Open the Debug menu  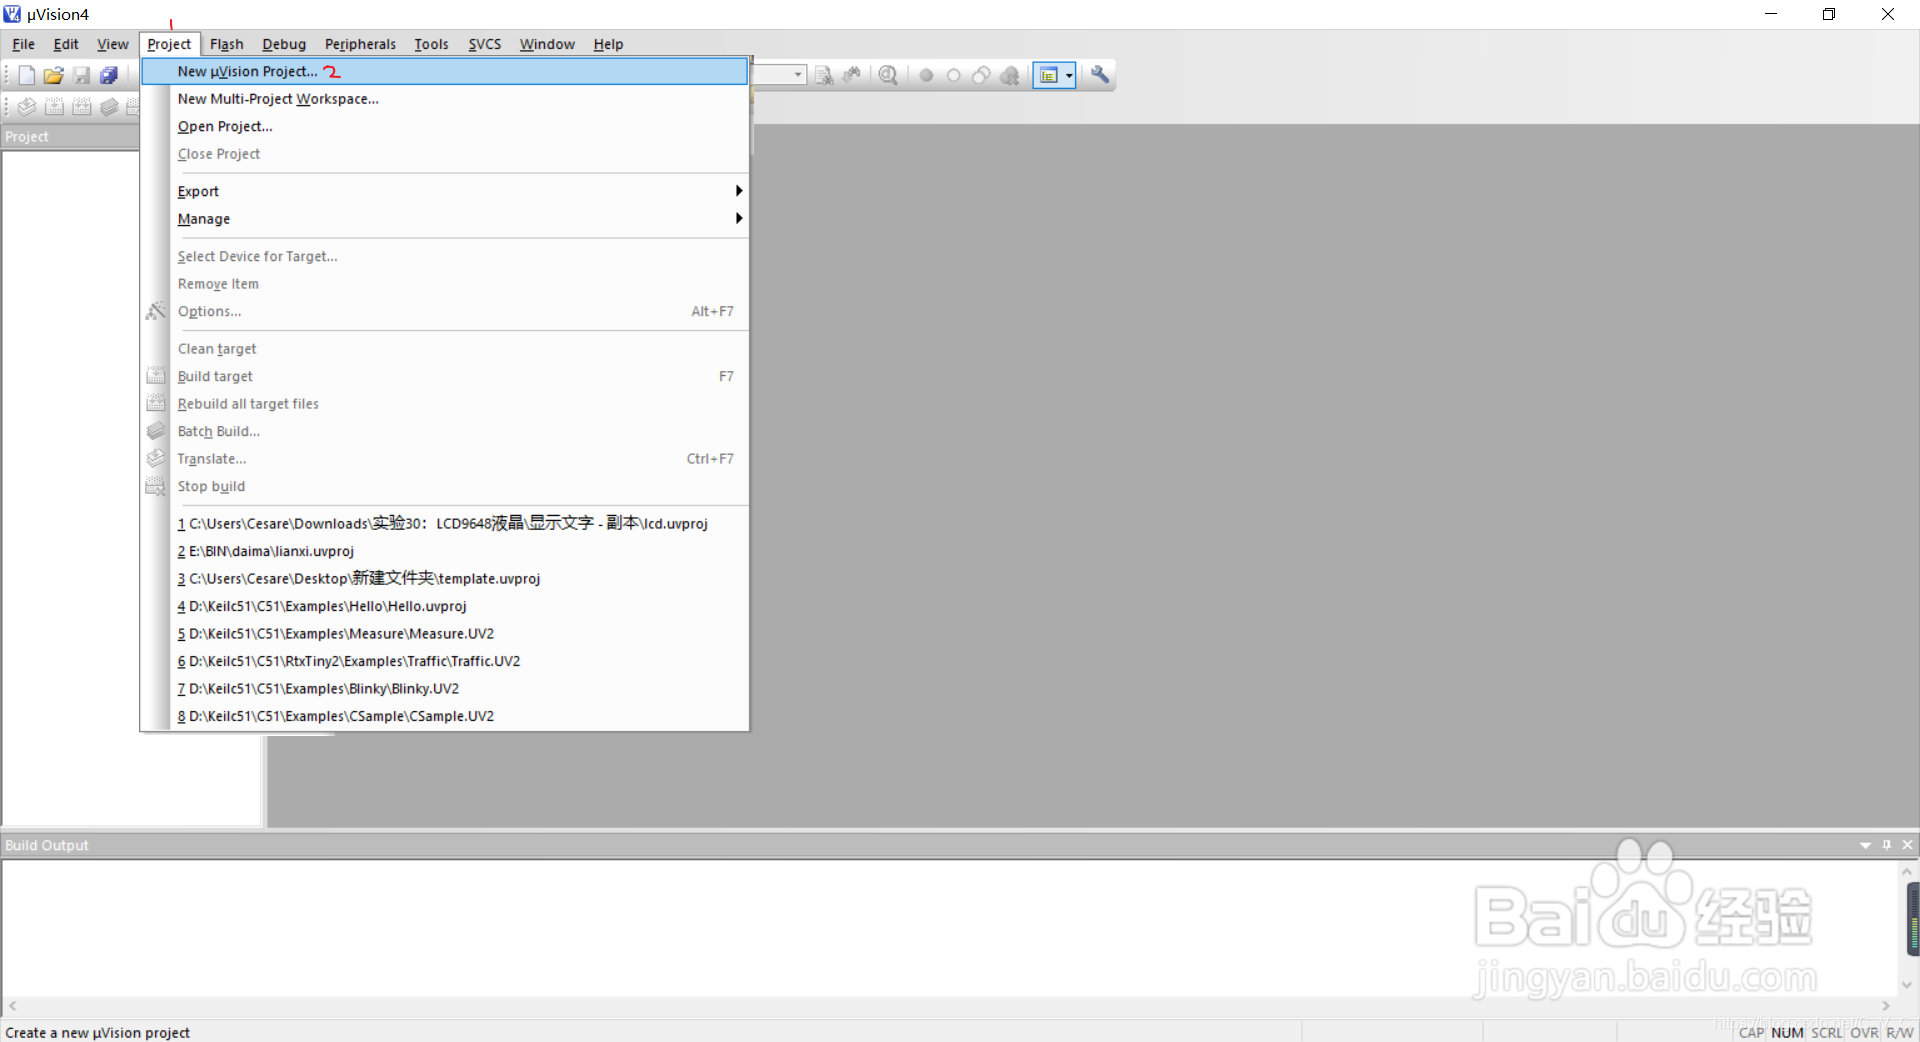[x=284, y=44]
